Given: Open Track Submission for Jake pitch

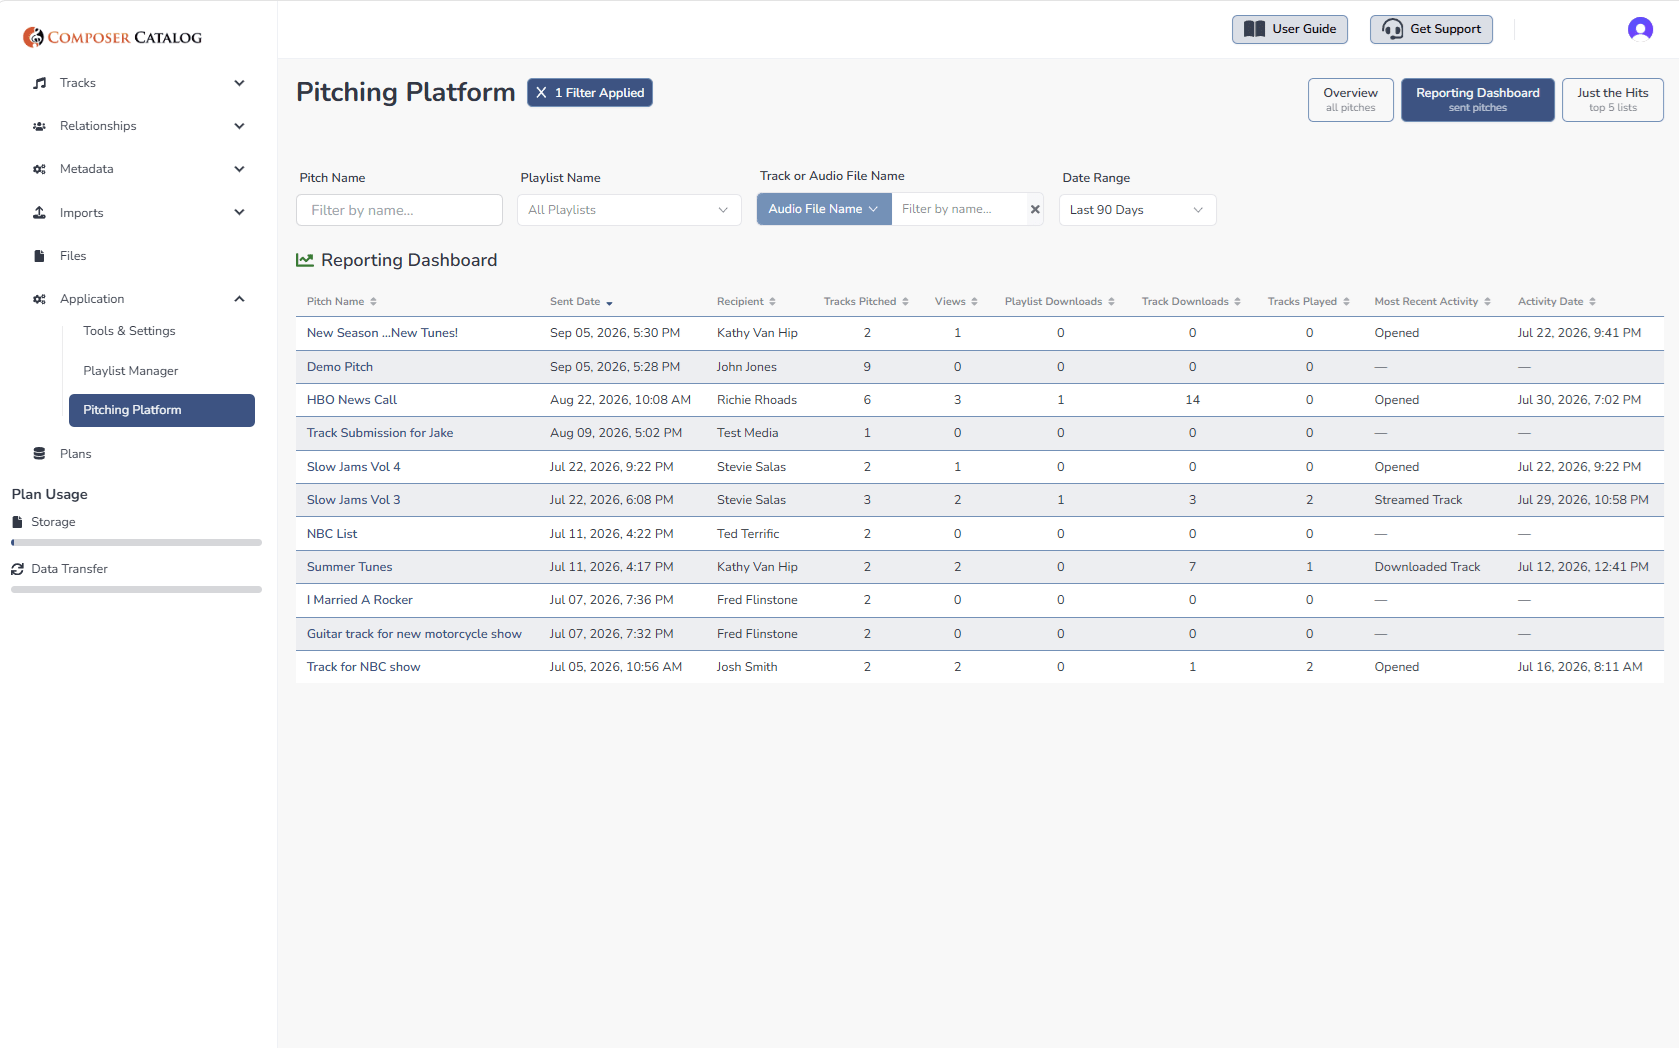Looking at the screenshot, I should 379,433.
